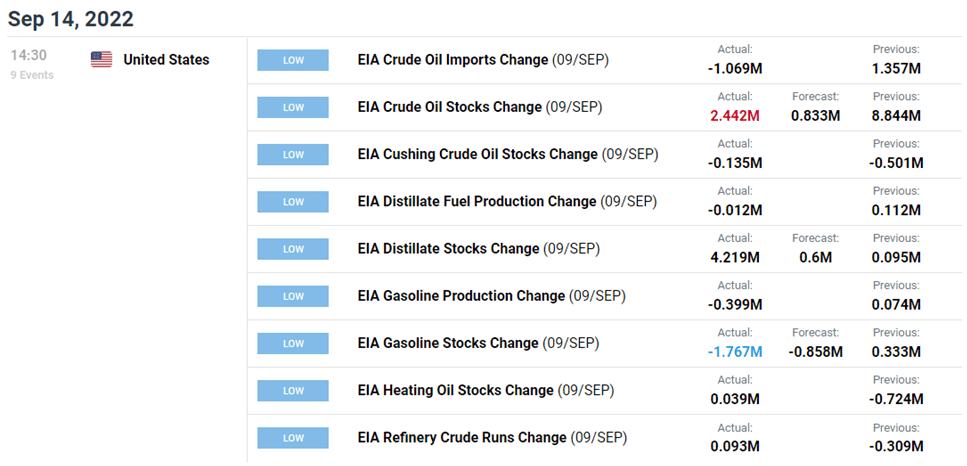Click the United States country label

point(167,60)
